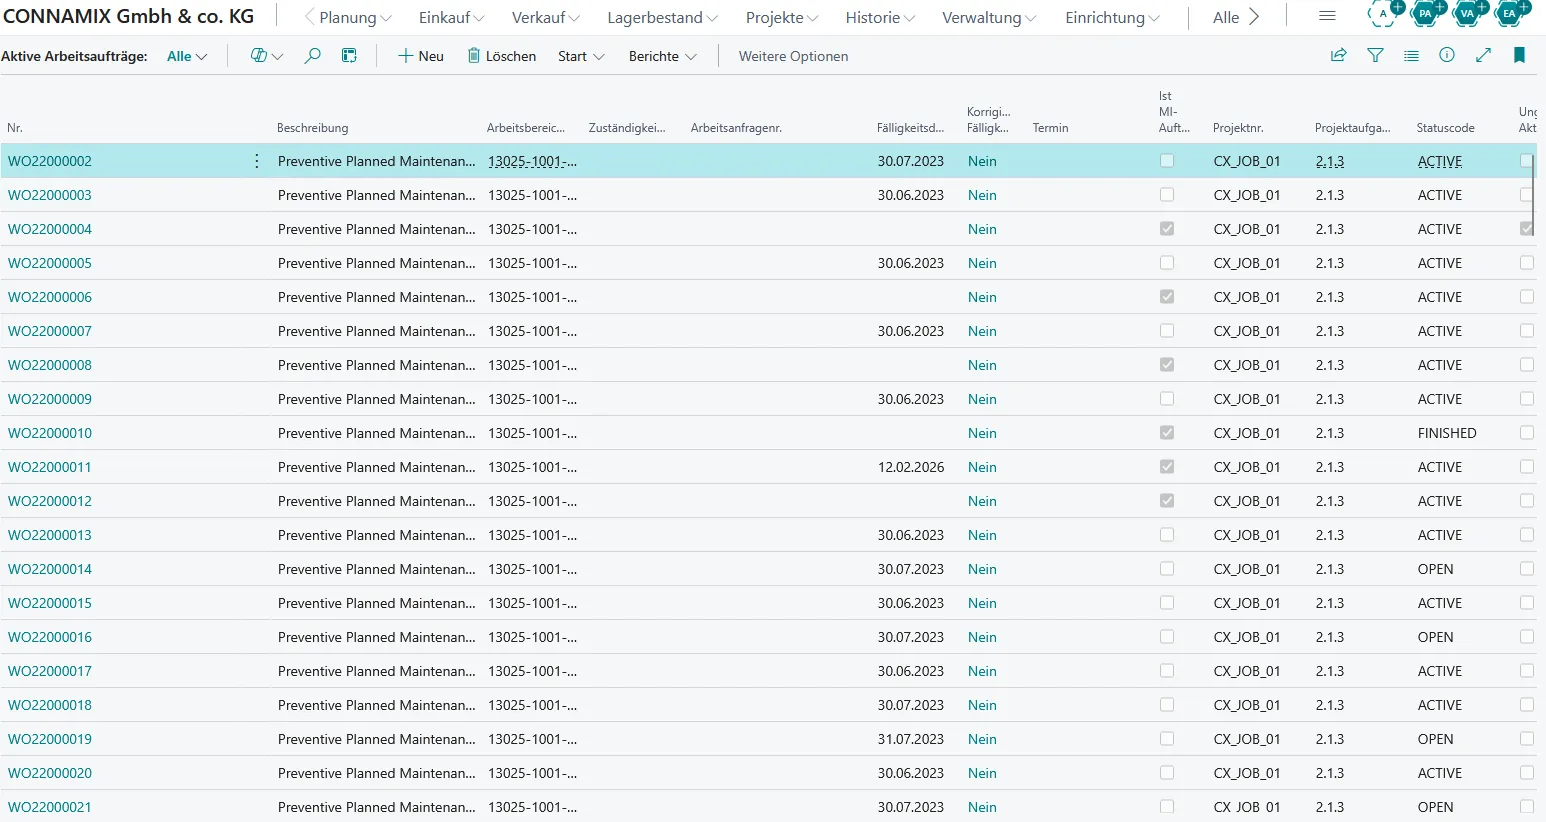Screen dimensions: 1546x822
Task: Click Weitere Optionen in the action bar
Action: [x=793, y=56]
